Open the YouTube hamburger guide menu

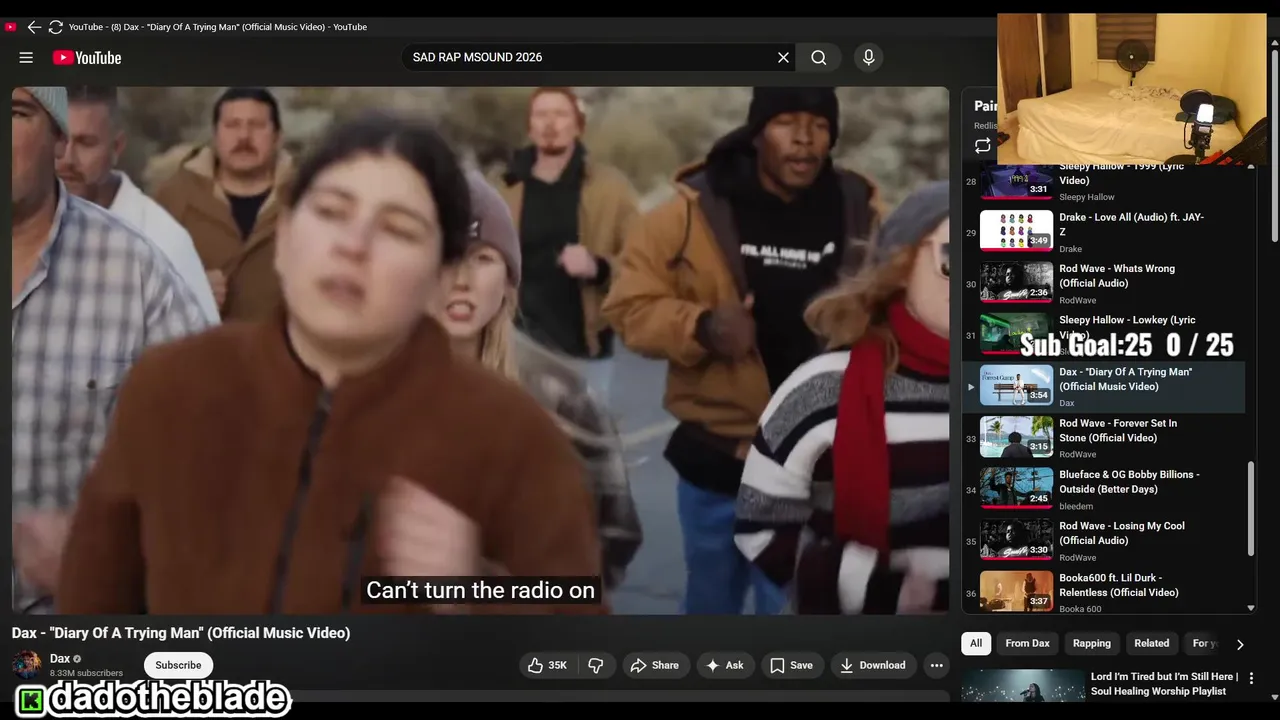coord(26,58)
